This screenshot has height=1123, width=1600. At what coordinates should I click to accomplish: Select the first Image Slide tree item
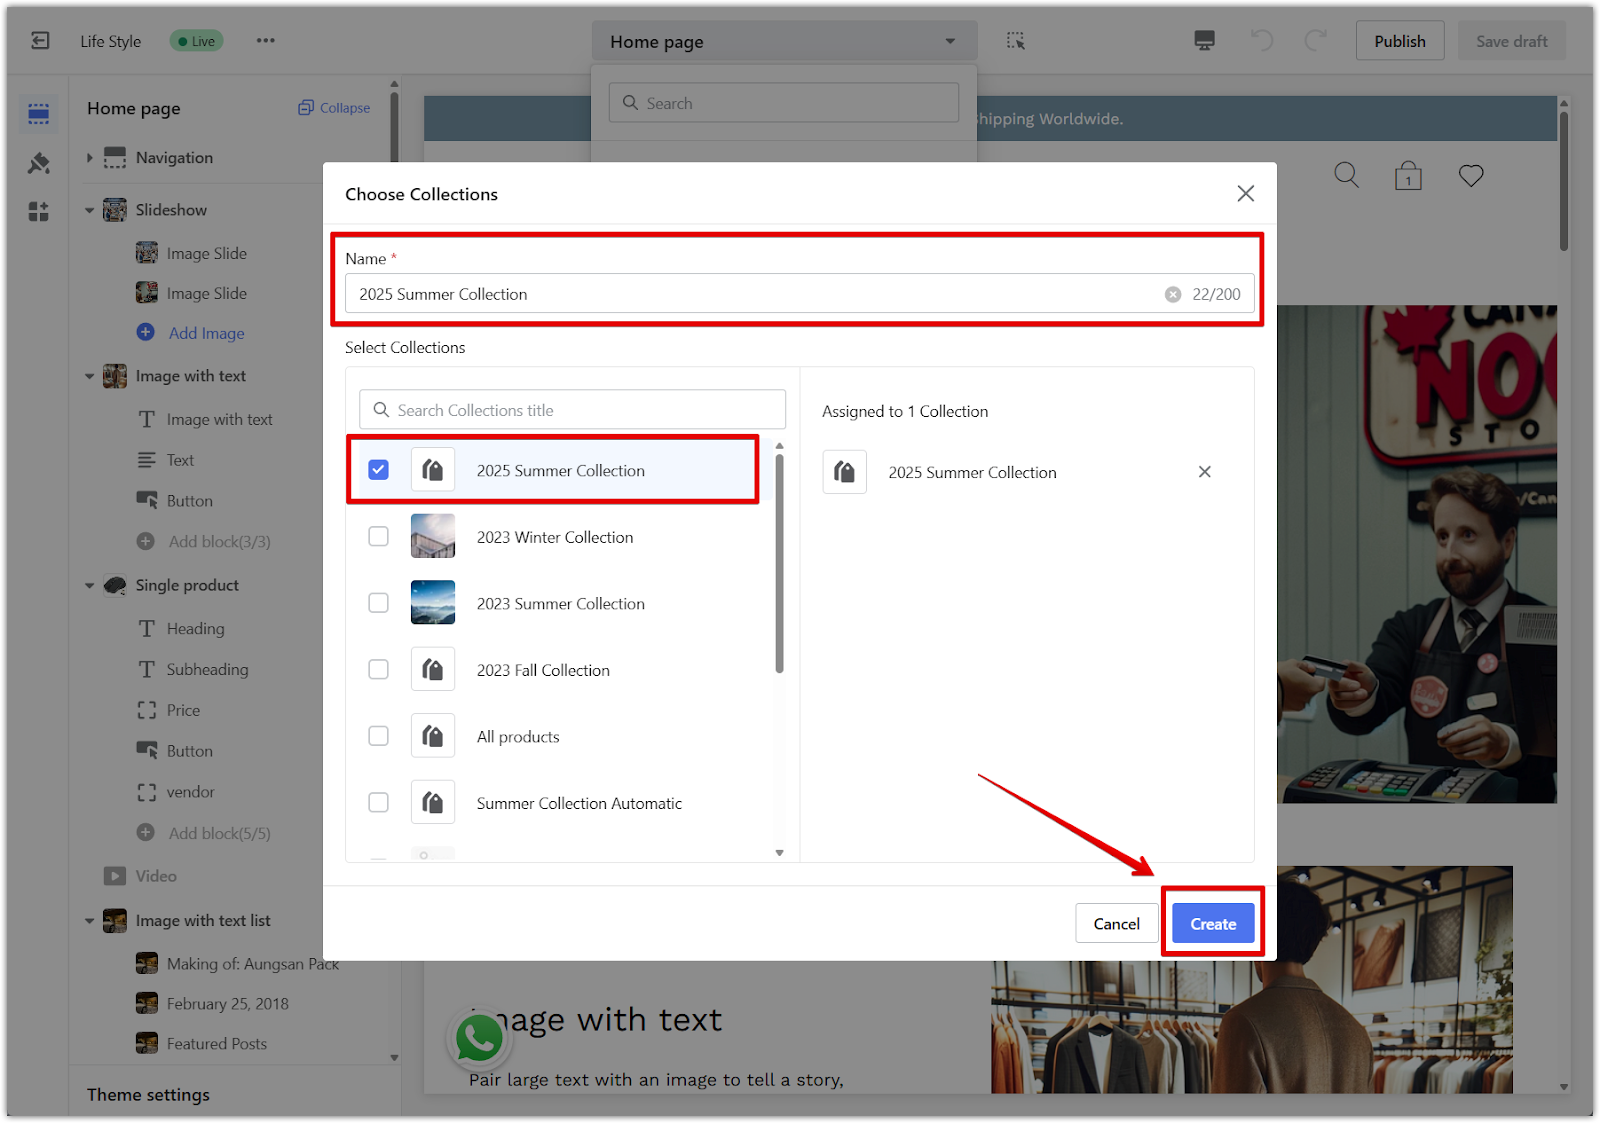click(206, 254)
